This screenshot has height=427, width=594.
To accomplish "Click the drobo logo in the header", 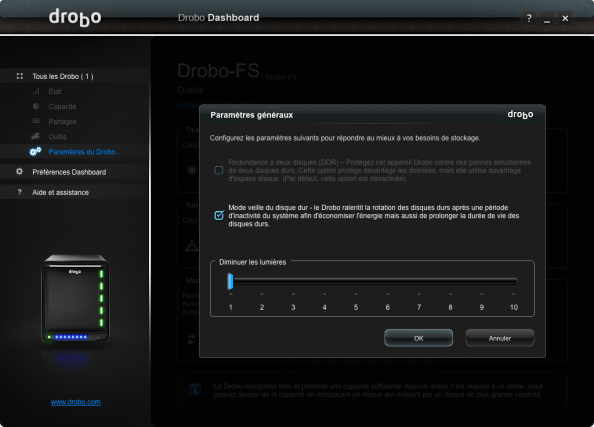I will pyautogui.click(x=75, y=17).
